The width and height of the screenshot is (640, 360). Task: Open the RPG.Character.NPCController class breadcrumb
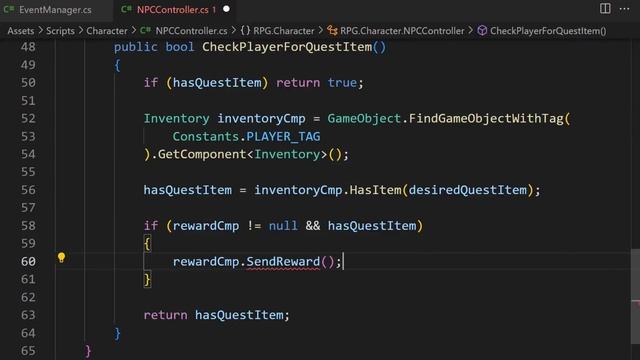point(402,31)
